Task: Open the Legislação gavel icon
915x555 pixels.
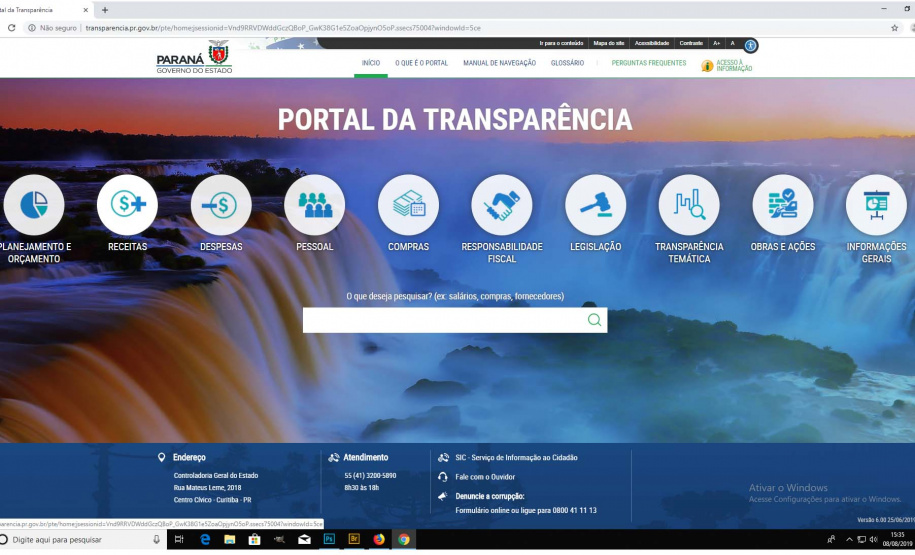Action: click(596, 205)
